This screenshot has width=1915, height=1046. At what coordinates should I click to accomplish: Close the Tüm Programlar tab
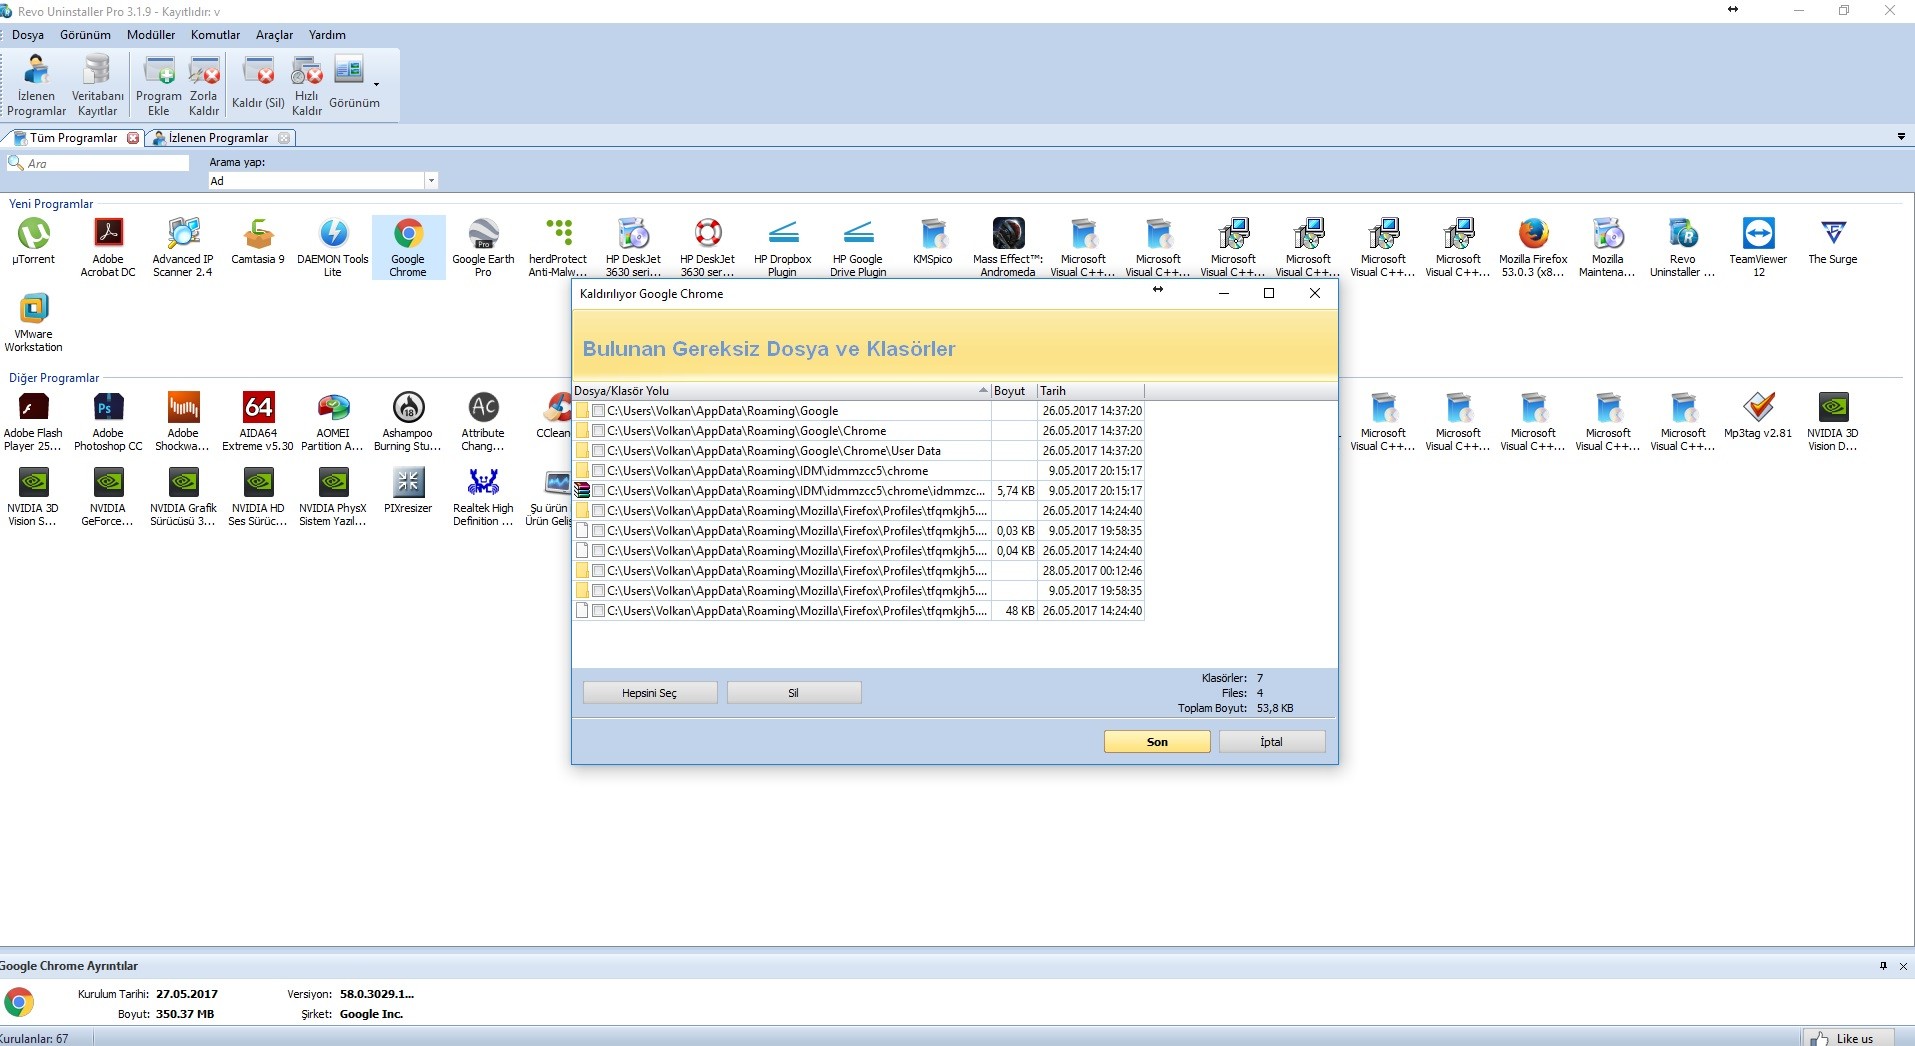tap(133, 138)
